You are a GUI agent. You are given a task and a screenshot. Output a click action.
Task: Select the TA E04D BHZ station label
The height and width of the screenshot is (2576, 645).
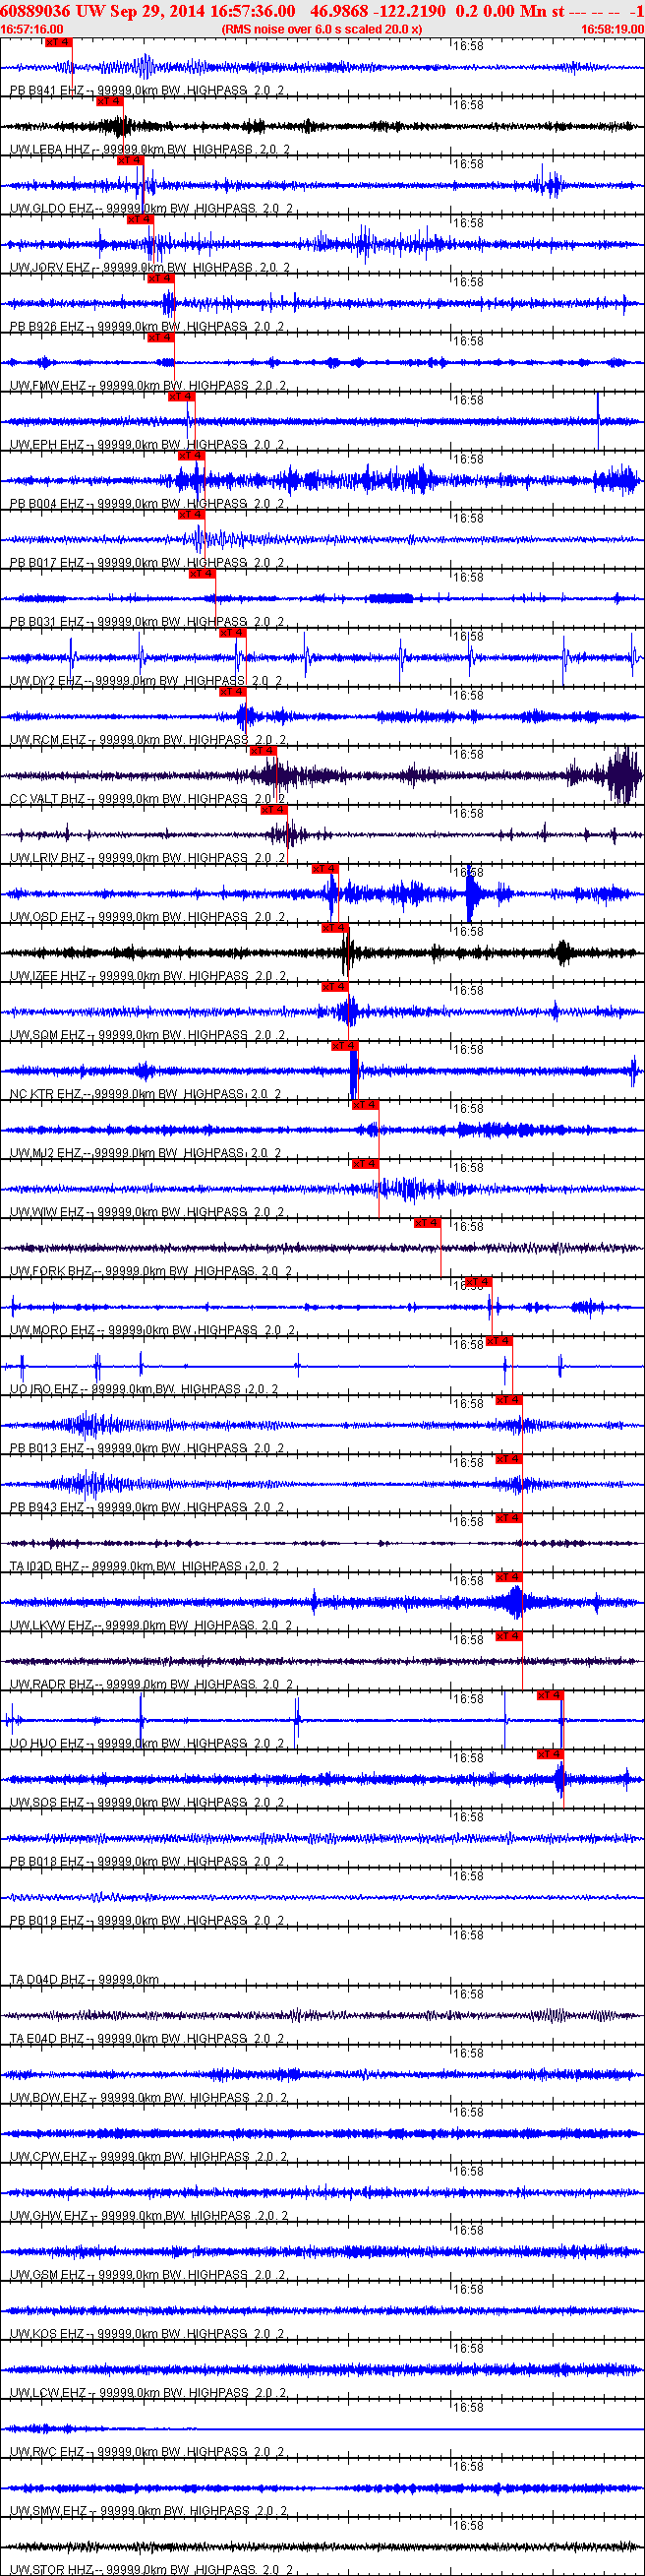(147, 2037)
